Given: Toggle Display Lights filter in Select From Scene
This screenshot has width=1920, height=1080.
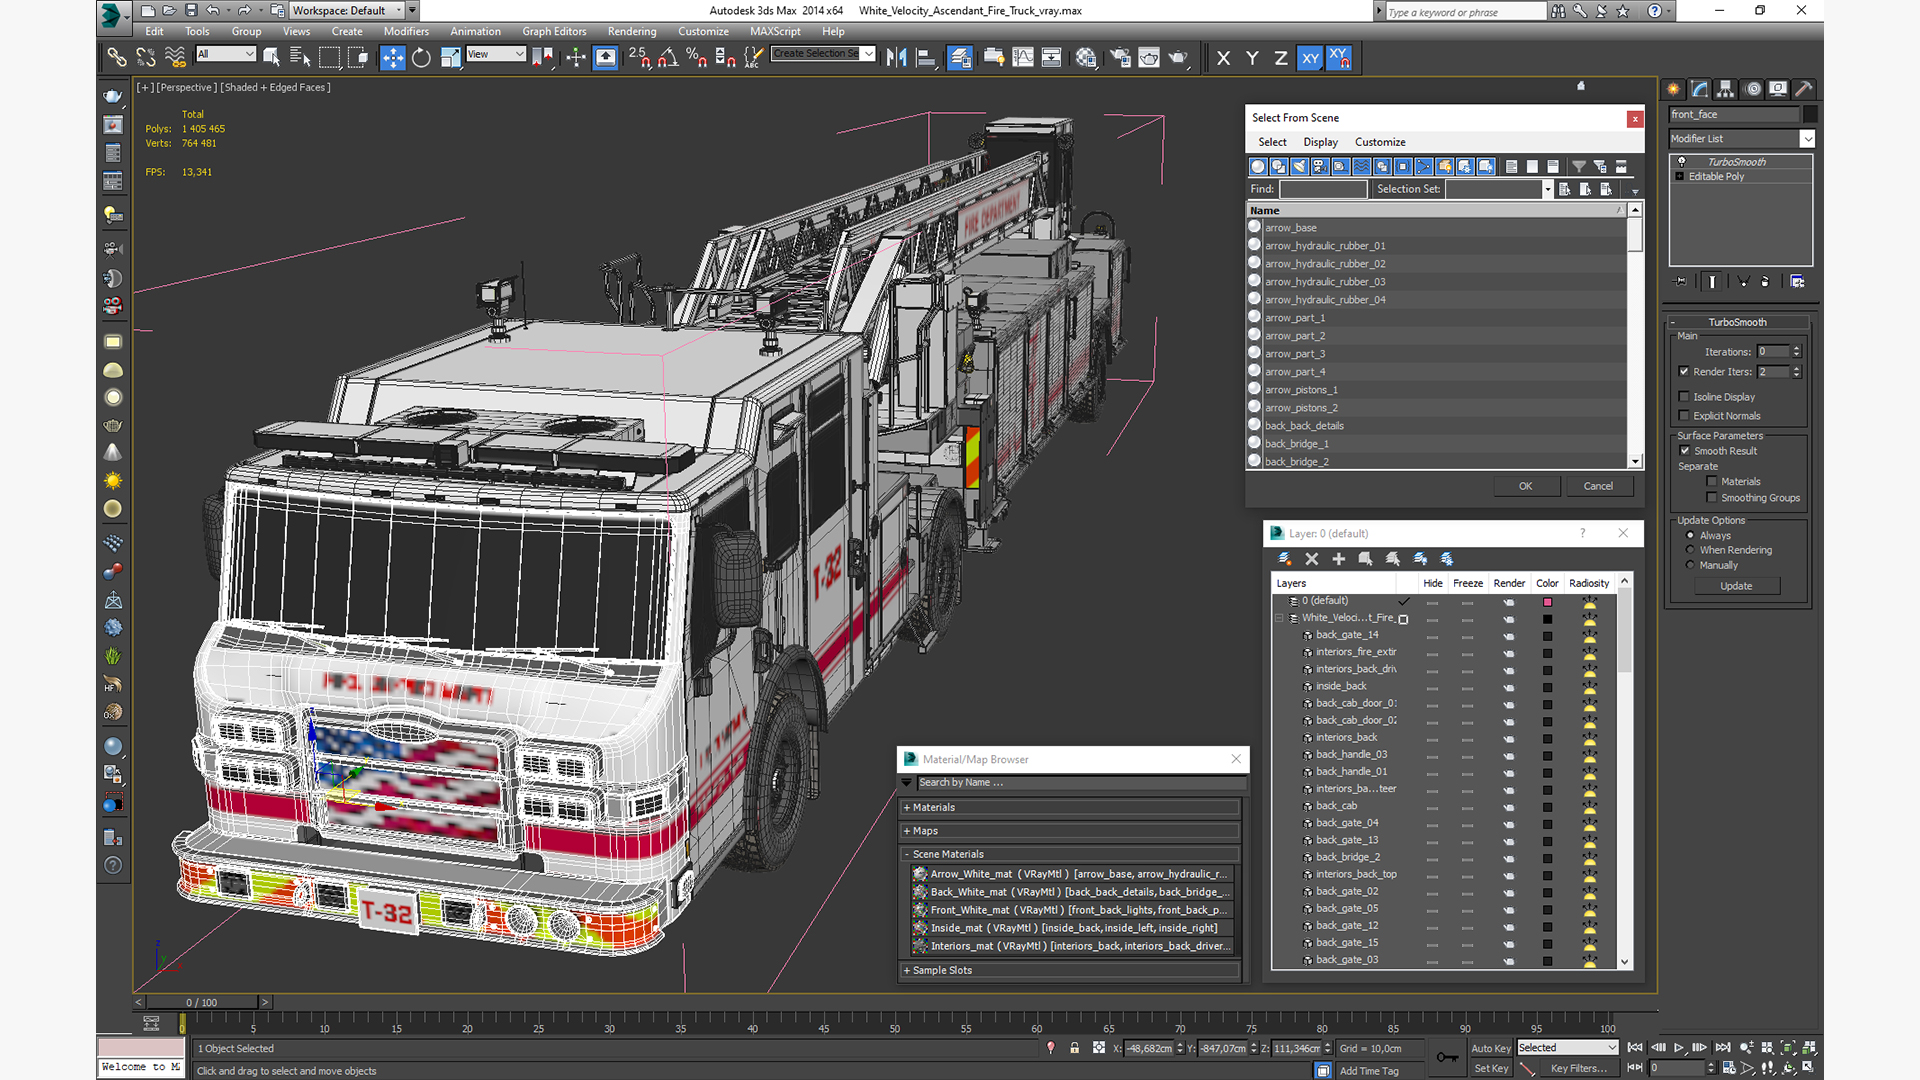Looking at the screenshot, I should [1299, 167].
